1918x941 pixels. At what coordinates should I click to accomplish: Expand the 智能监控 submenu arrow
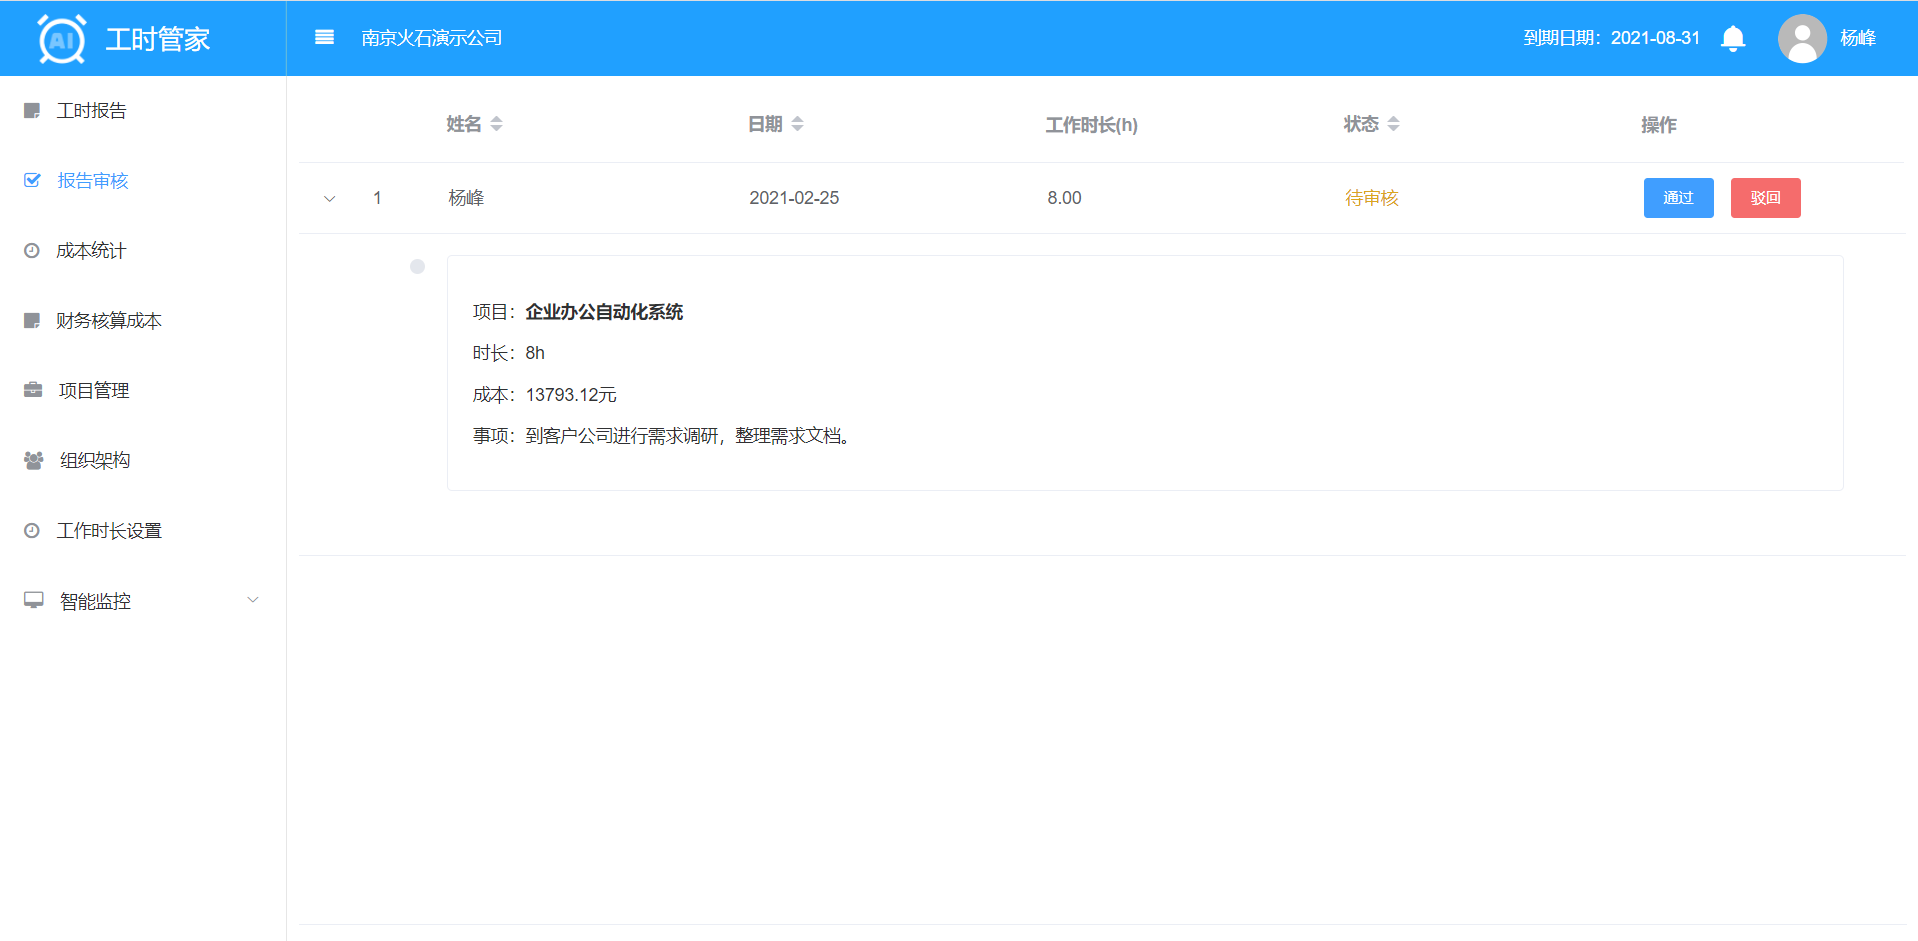click(x=253, y=600)
